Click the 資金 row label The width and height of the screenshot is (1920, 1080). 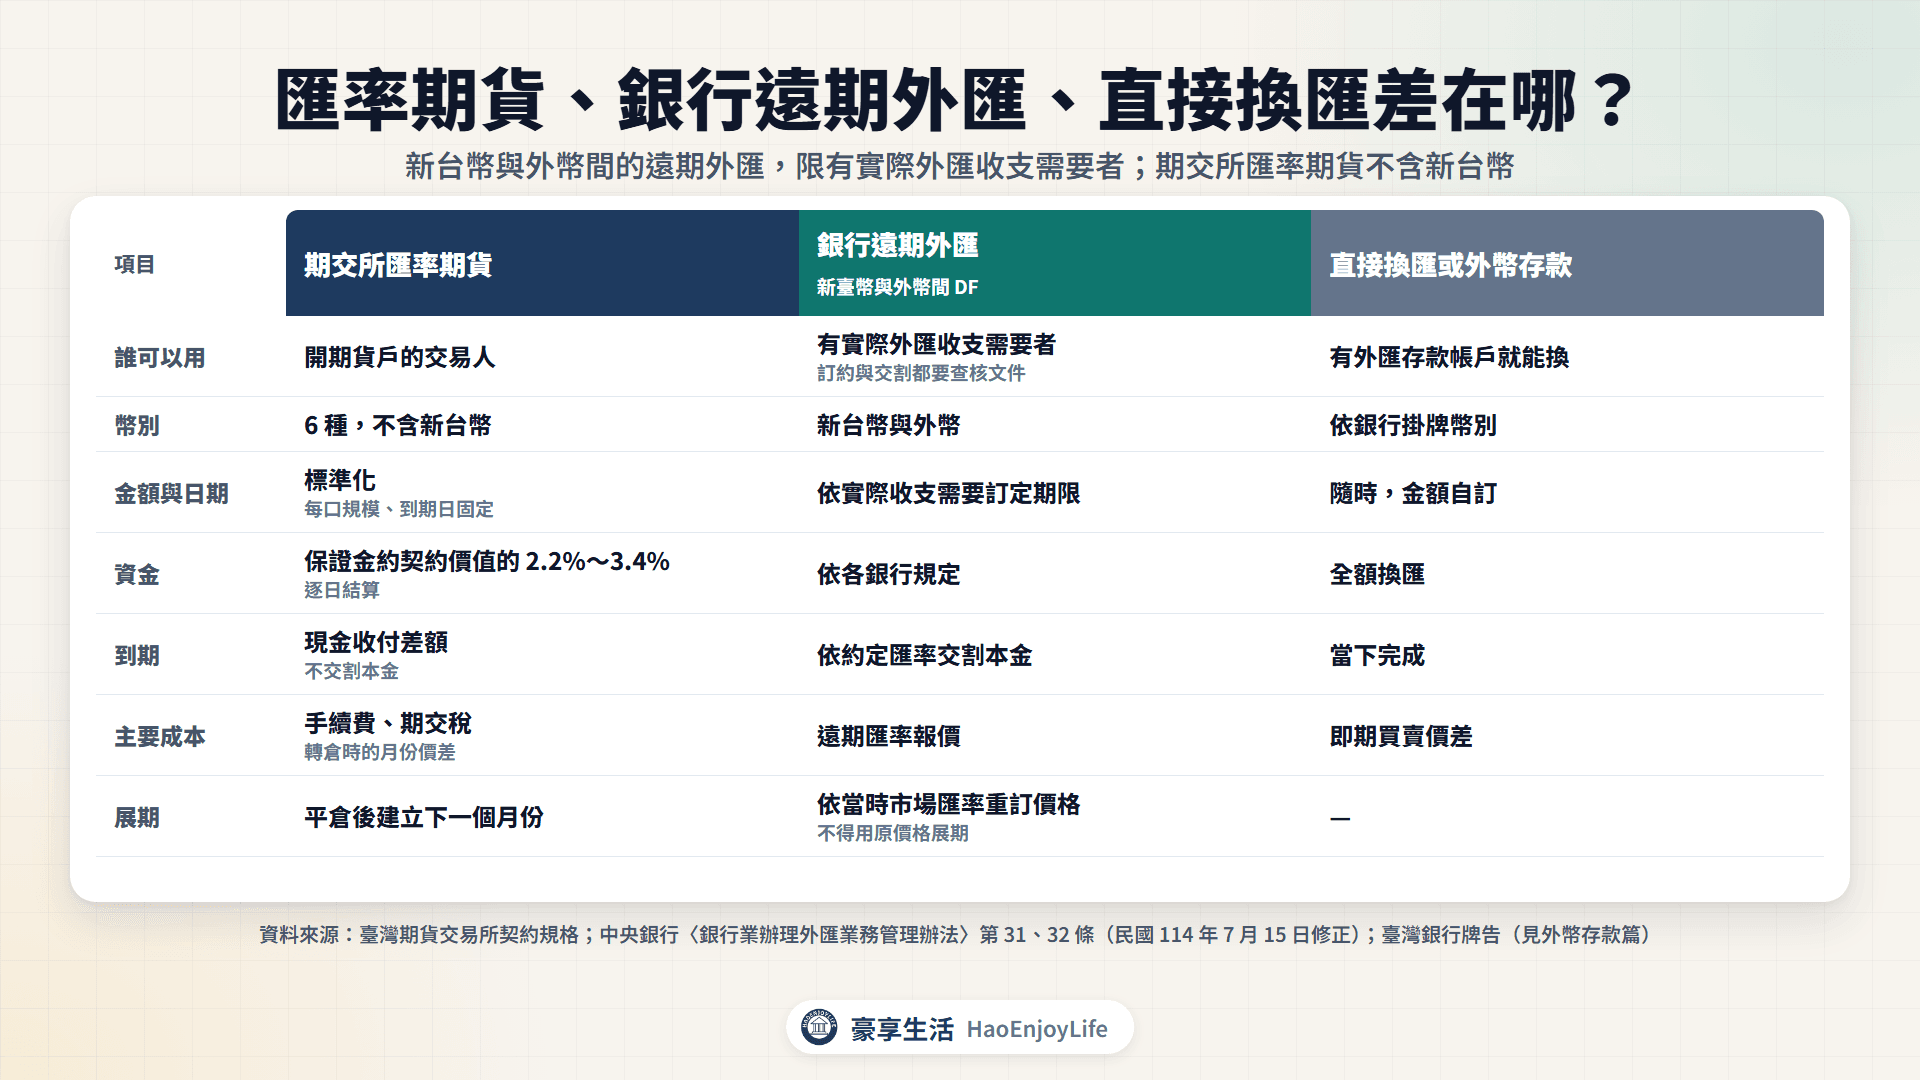(x=137, y=575)
